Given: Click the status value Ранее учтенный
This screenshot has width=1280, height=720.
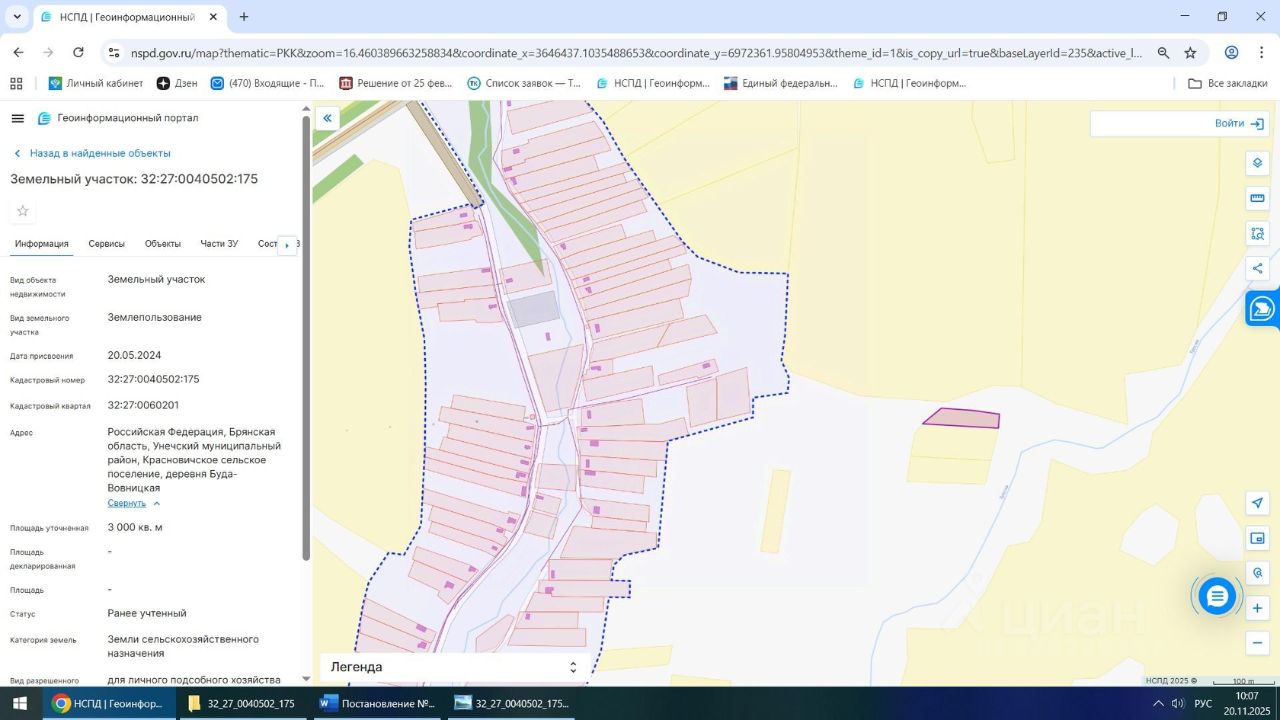Looking at the screenshot, I should 147,613.
